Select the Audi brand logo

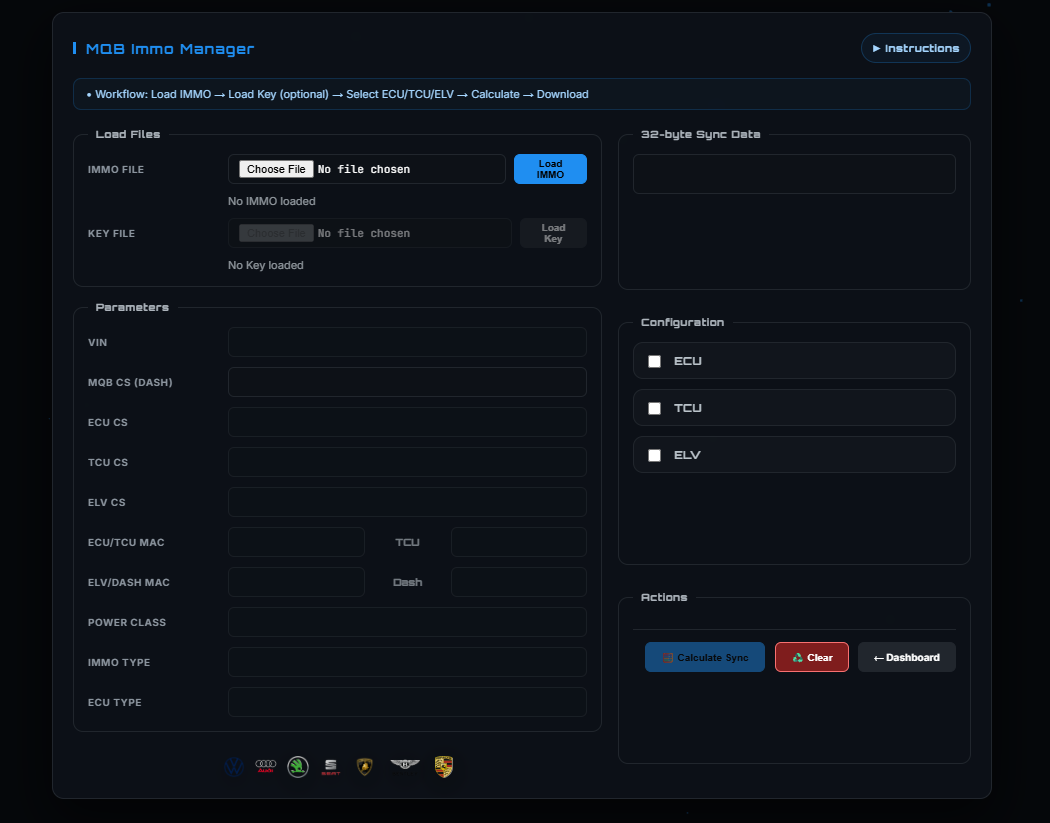coord(265,767)
